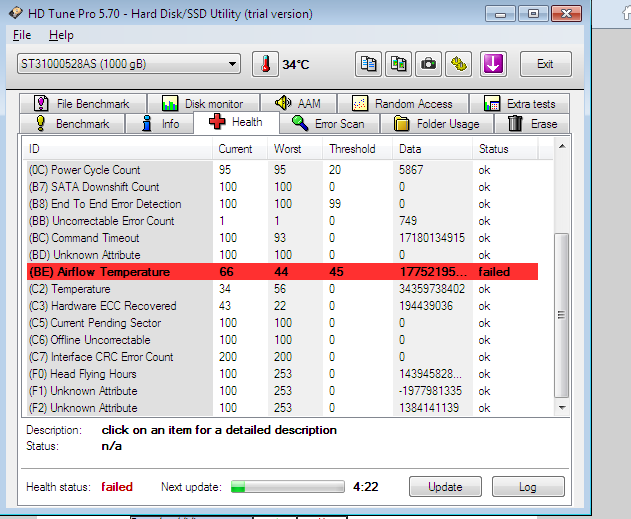Select the (F2) Unknown Attribute row
The height and width of the screenshot is (519, 631).
point(283,408)
